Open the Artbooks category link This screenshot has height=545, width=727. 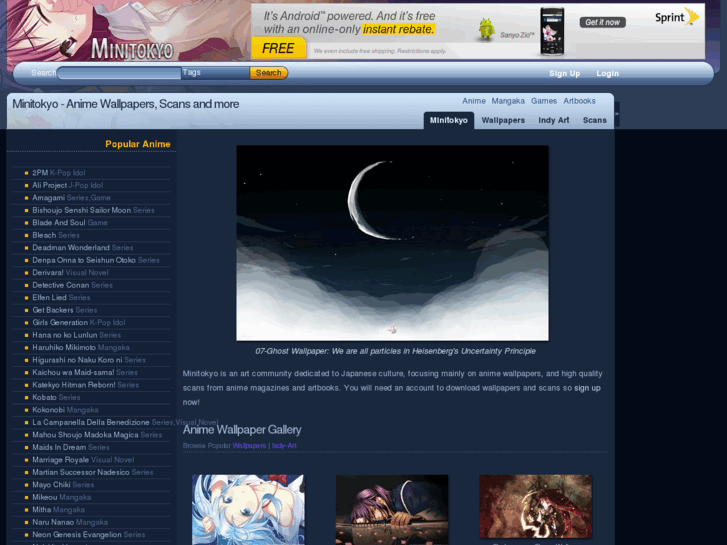(580, 101)
